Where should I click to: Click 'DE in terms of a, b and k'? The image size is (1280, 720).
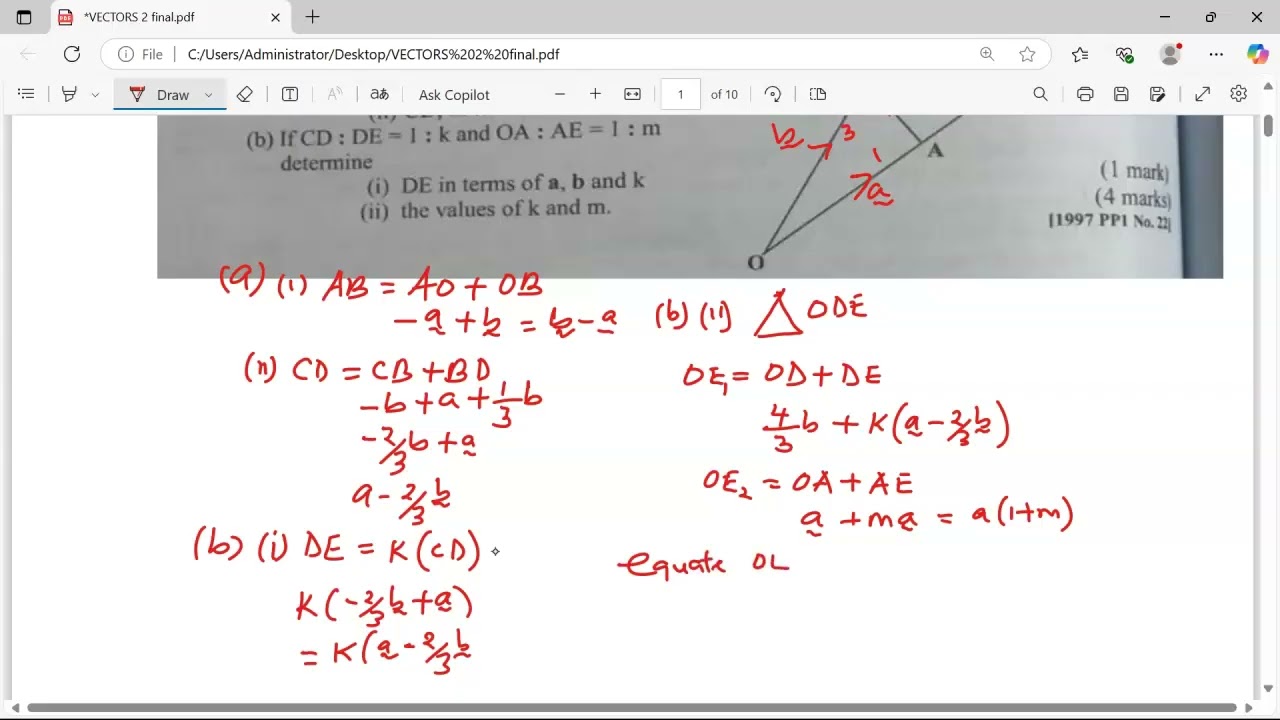click(x=523, y=183)
